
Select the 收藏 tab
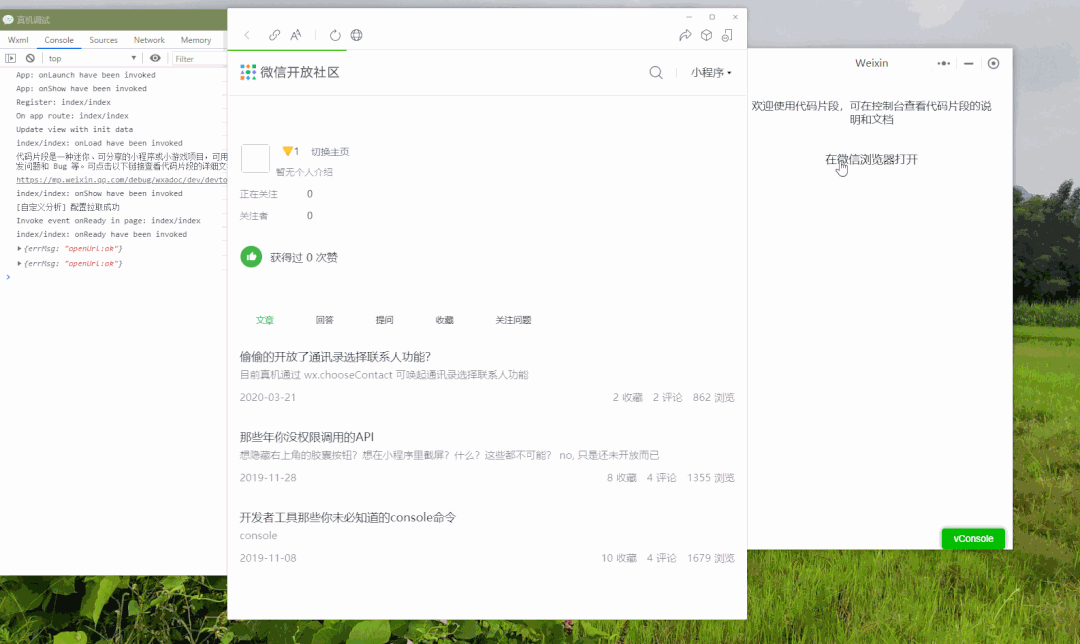point(444,320)
